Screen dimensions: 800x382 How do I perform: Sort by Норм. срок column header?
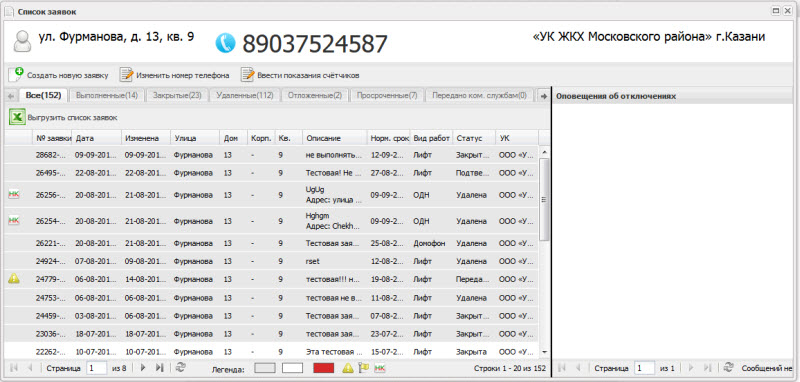coord(389,138)
